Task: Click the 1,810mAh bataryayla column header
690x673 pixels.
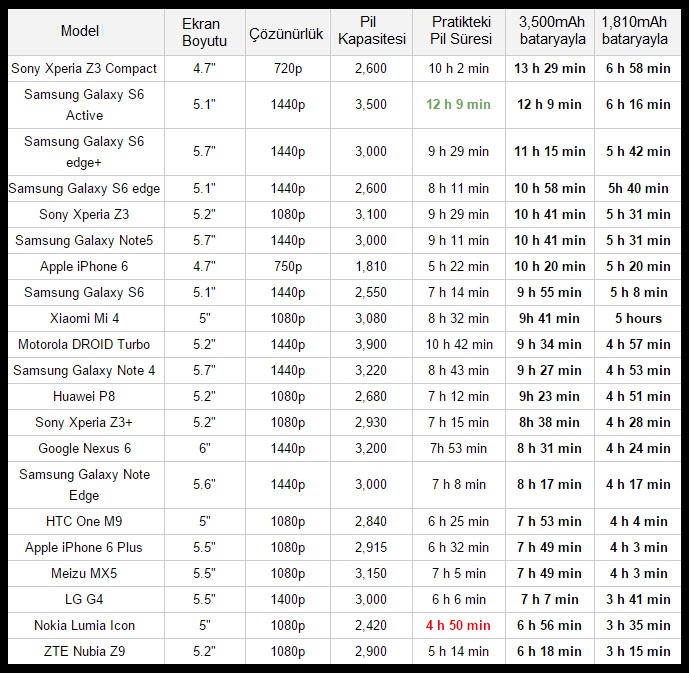Action: coord(636,30)
